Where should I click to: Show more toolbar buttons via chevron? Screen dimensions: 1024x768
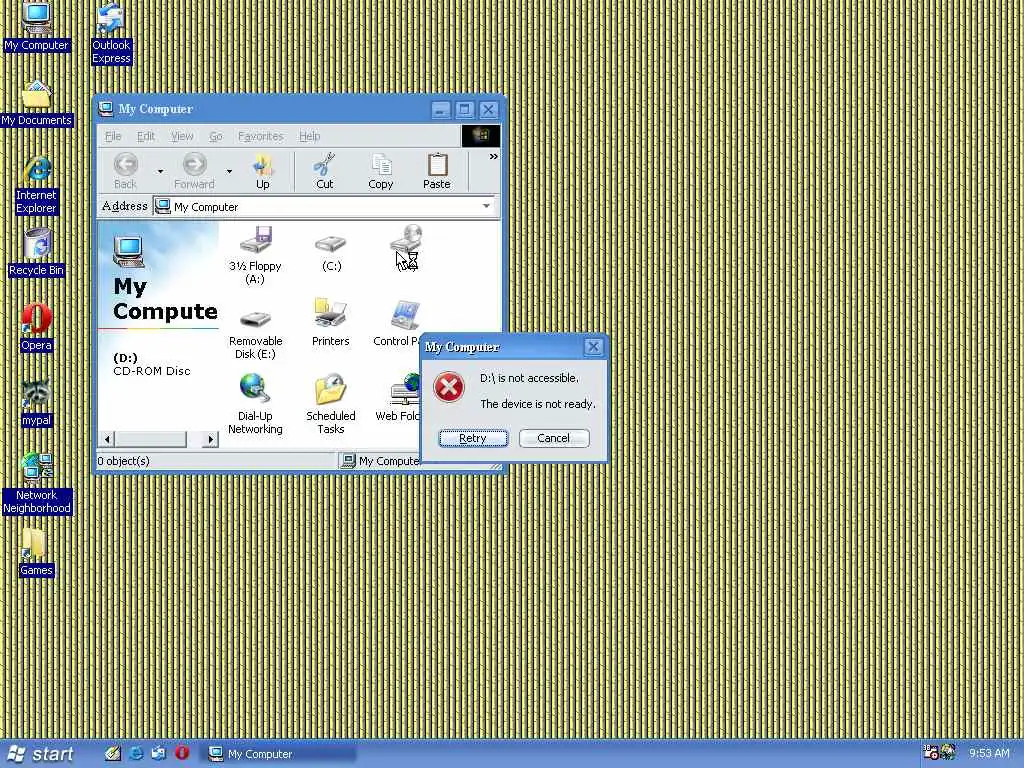[493, 157]
